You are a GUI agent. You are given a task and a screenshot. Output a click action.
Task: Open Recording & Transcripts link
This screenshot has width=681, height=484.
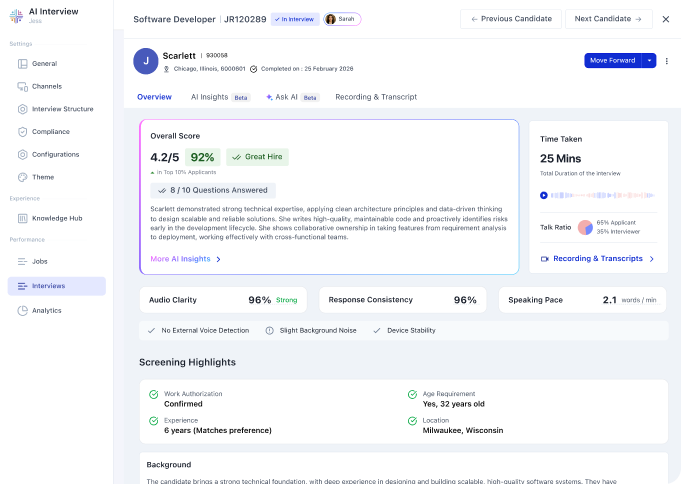(x=598, y=259)
